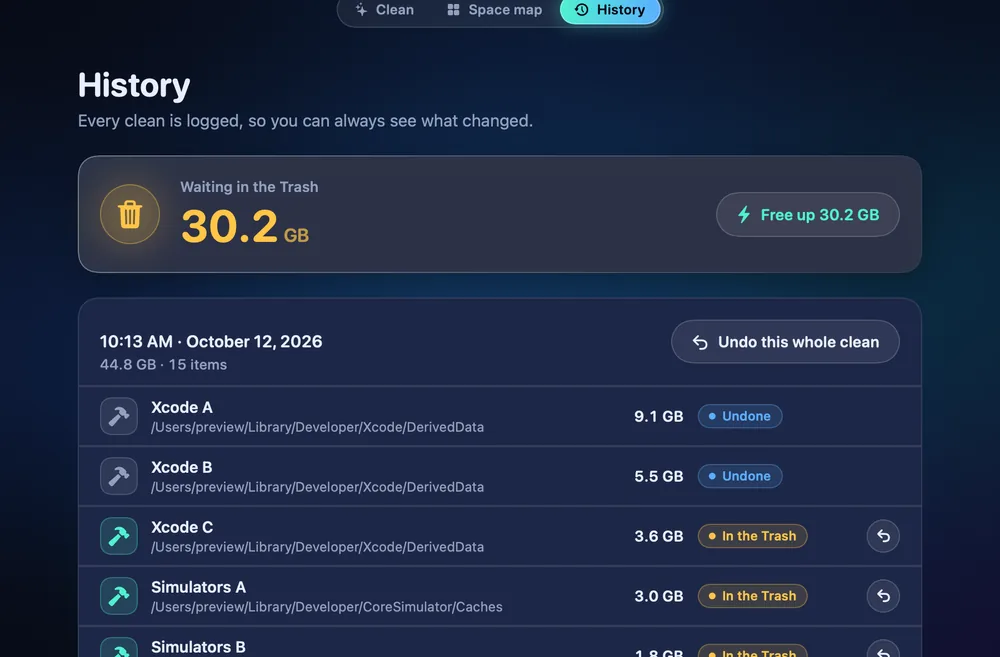Click the yellow trash can icon
Viewport: 1000px width, 657px height.
[x=129, y=214]
